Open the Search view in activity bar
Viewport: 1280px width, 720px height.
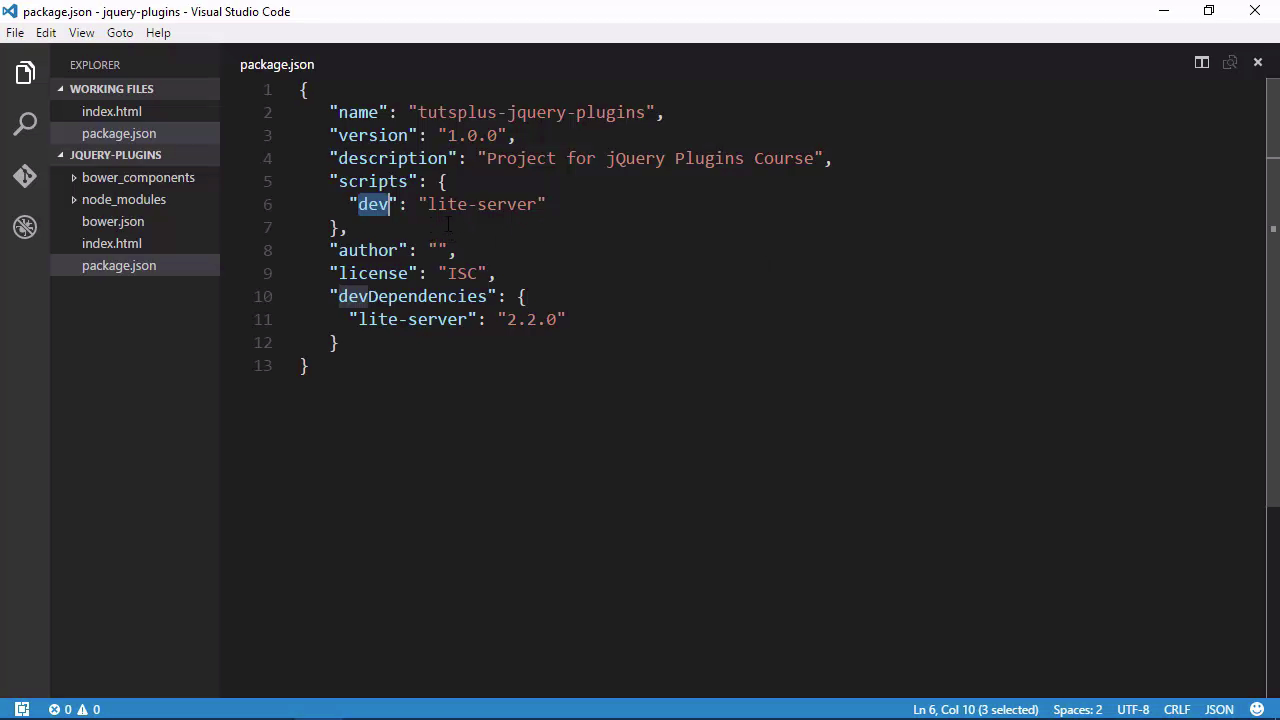click(25, 124)
